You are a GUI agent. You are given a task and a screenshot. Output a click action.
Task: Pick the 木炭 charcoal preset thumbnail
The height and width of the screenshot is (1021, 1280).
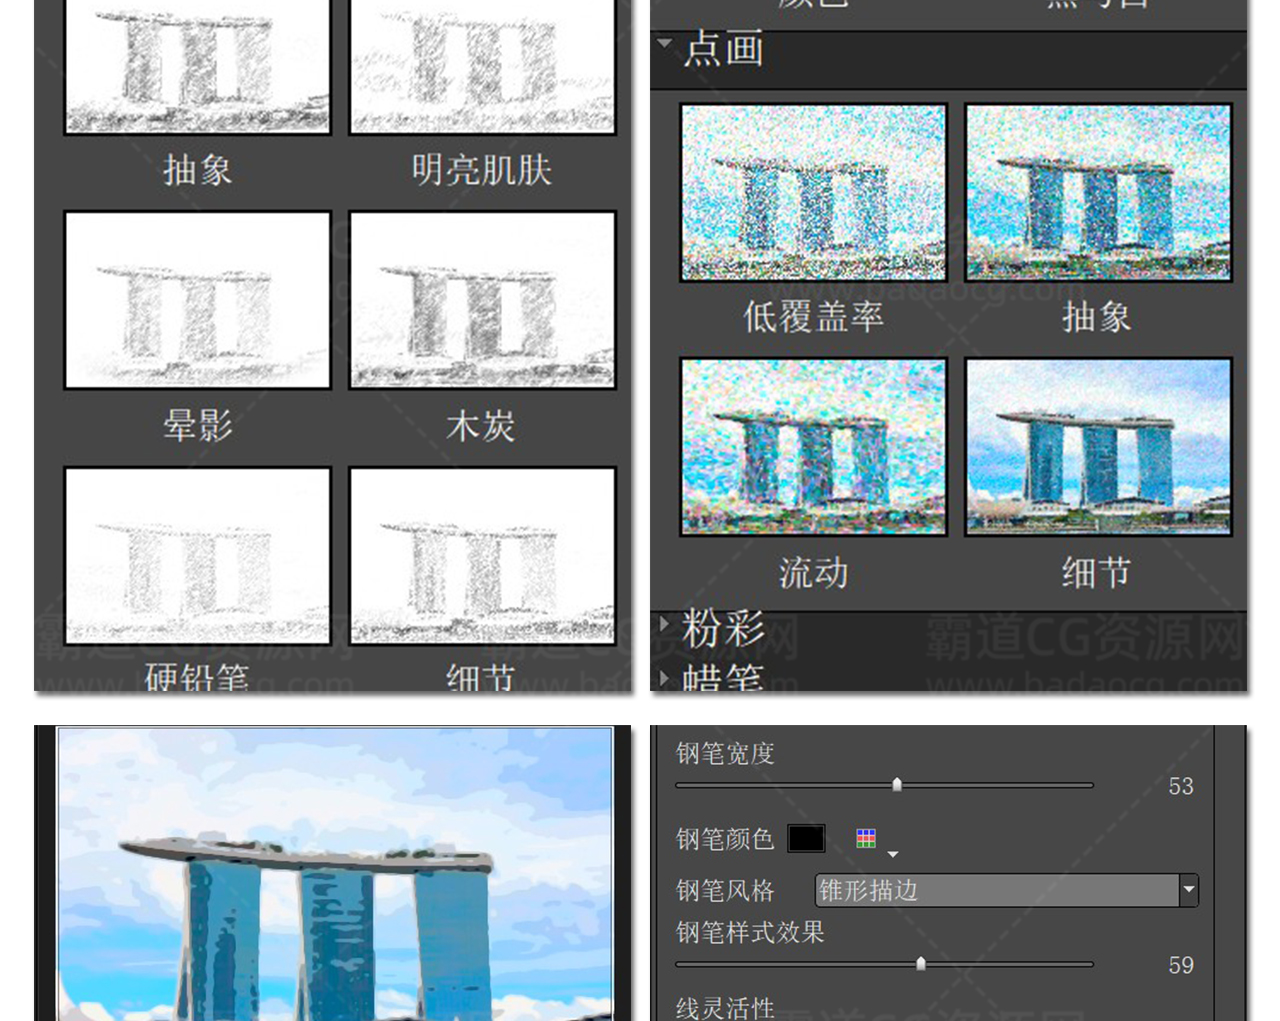(x=482, y=300)
